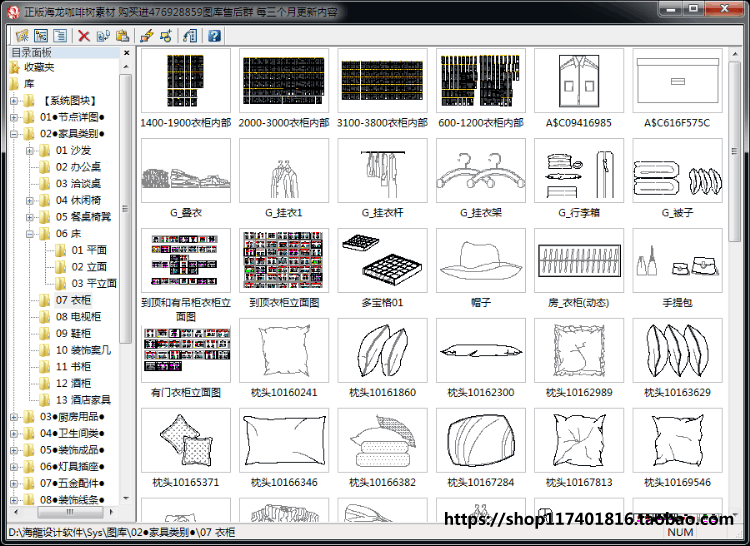
Task: Expand the 01●节点详图● folder
Action: pos(13,117)
